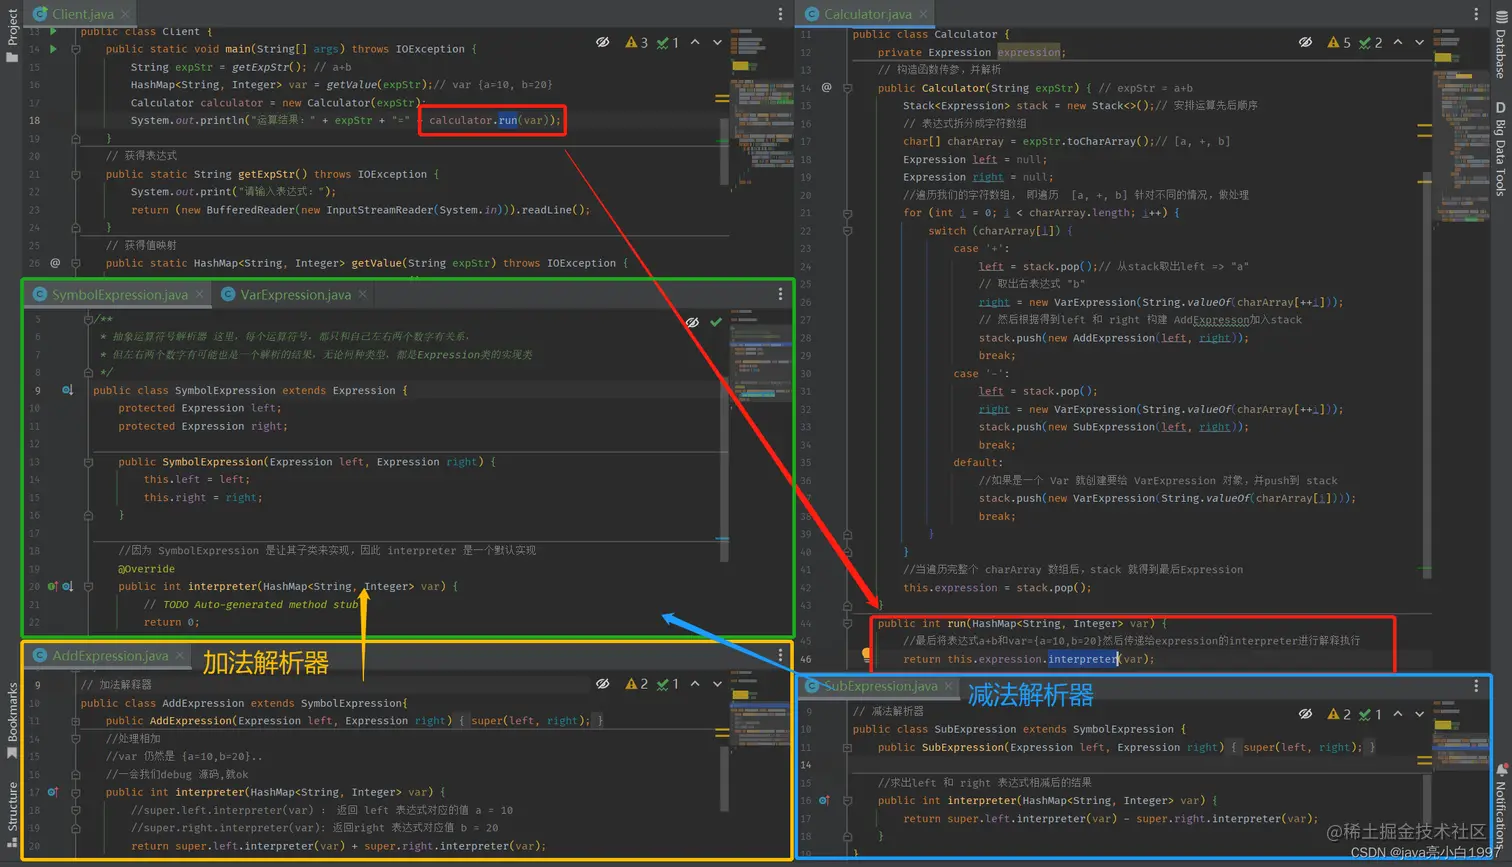Open the 3 warnings indicator in Client.java
This screenshot has width=1512, height=867.
pyautogui.click(x=637, y=43)
